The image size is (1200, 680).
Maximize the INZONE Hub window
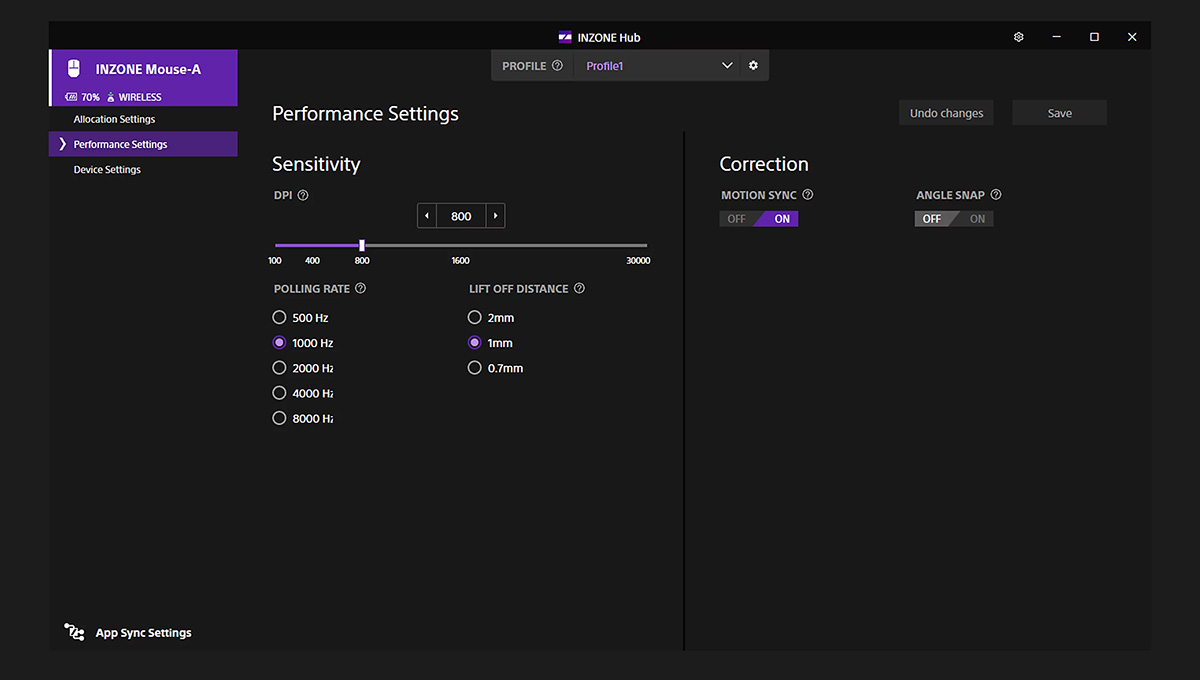tap(1094, 37)
